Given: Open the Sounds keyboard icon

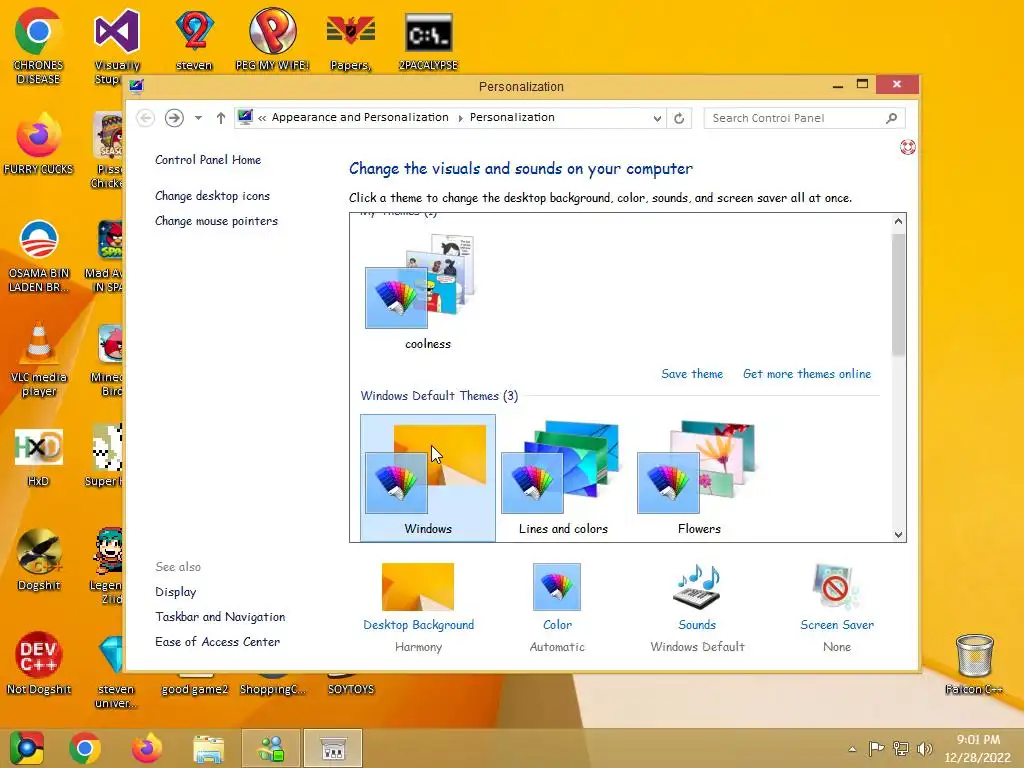Looking at the screenshot, I should pyautogui.click(x=697, y=586).
